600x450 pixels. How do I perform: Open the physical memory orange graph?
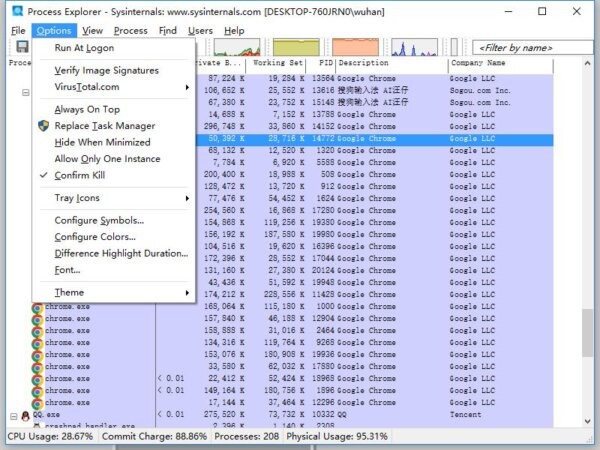355,47
